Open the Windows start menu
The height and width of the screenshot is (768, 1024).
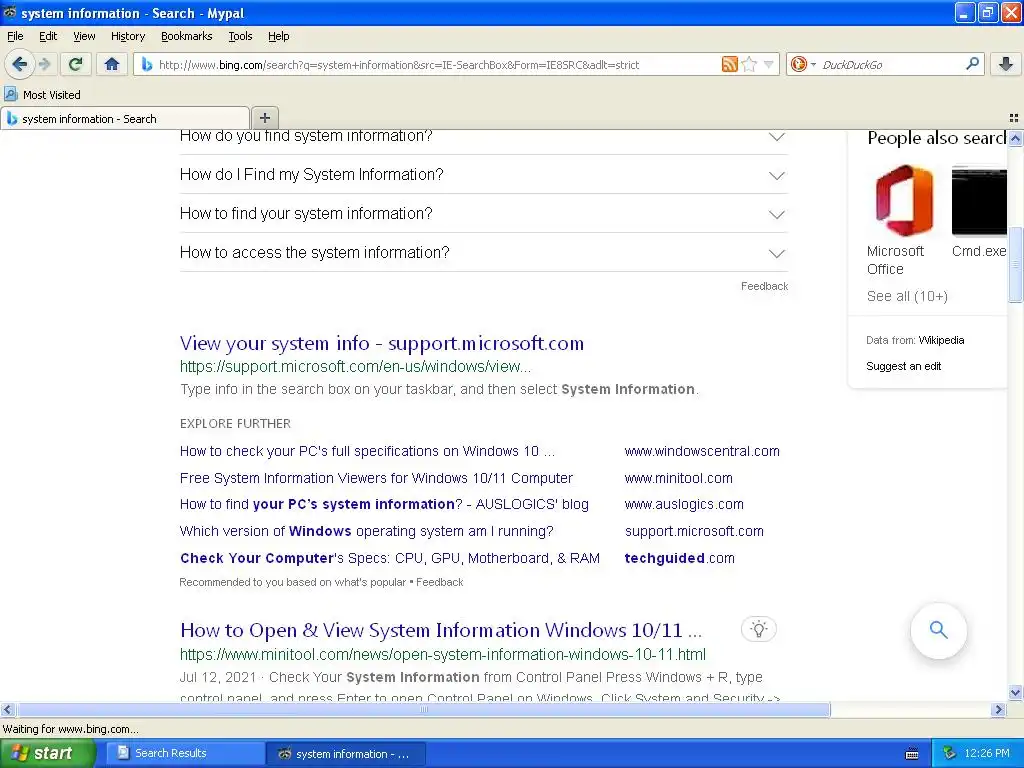point(47,754)
